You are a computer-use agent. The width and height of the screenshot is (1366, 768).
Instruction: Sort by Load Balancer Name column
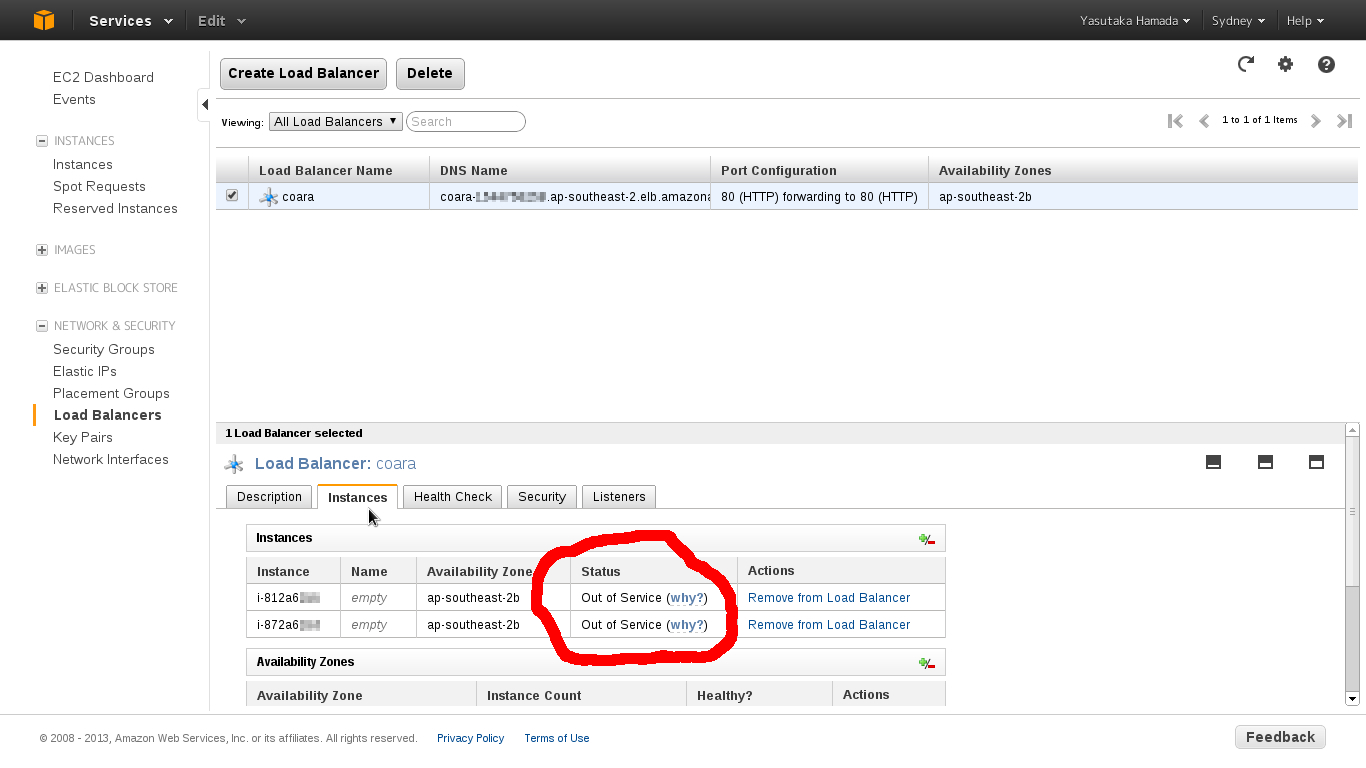click(x=339, y=170)
